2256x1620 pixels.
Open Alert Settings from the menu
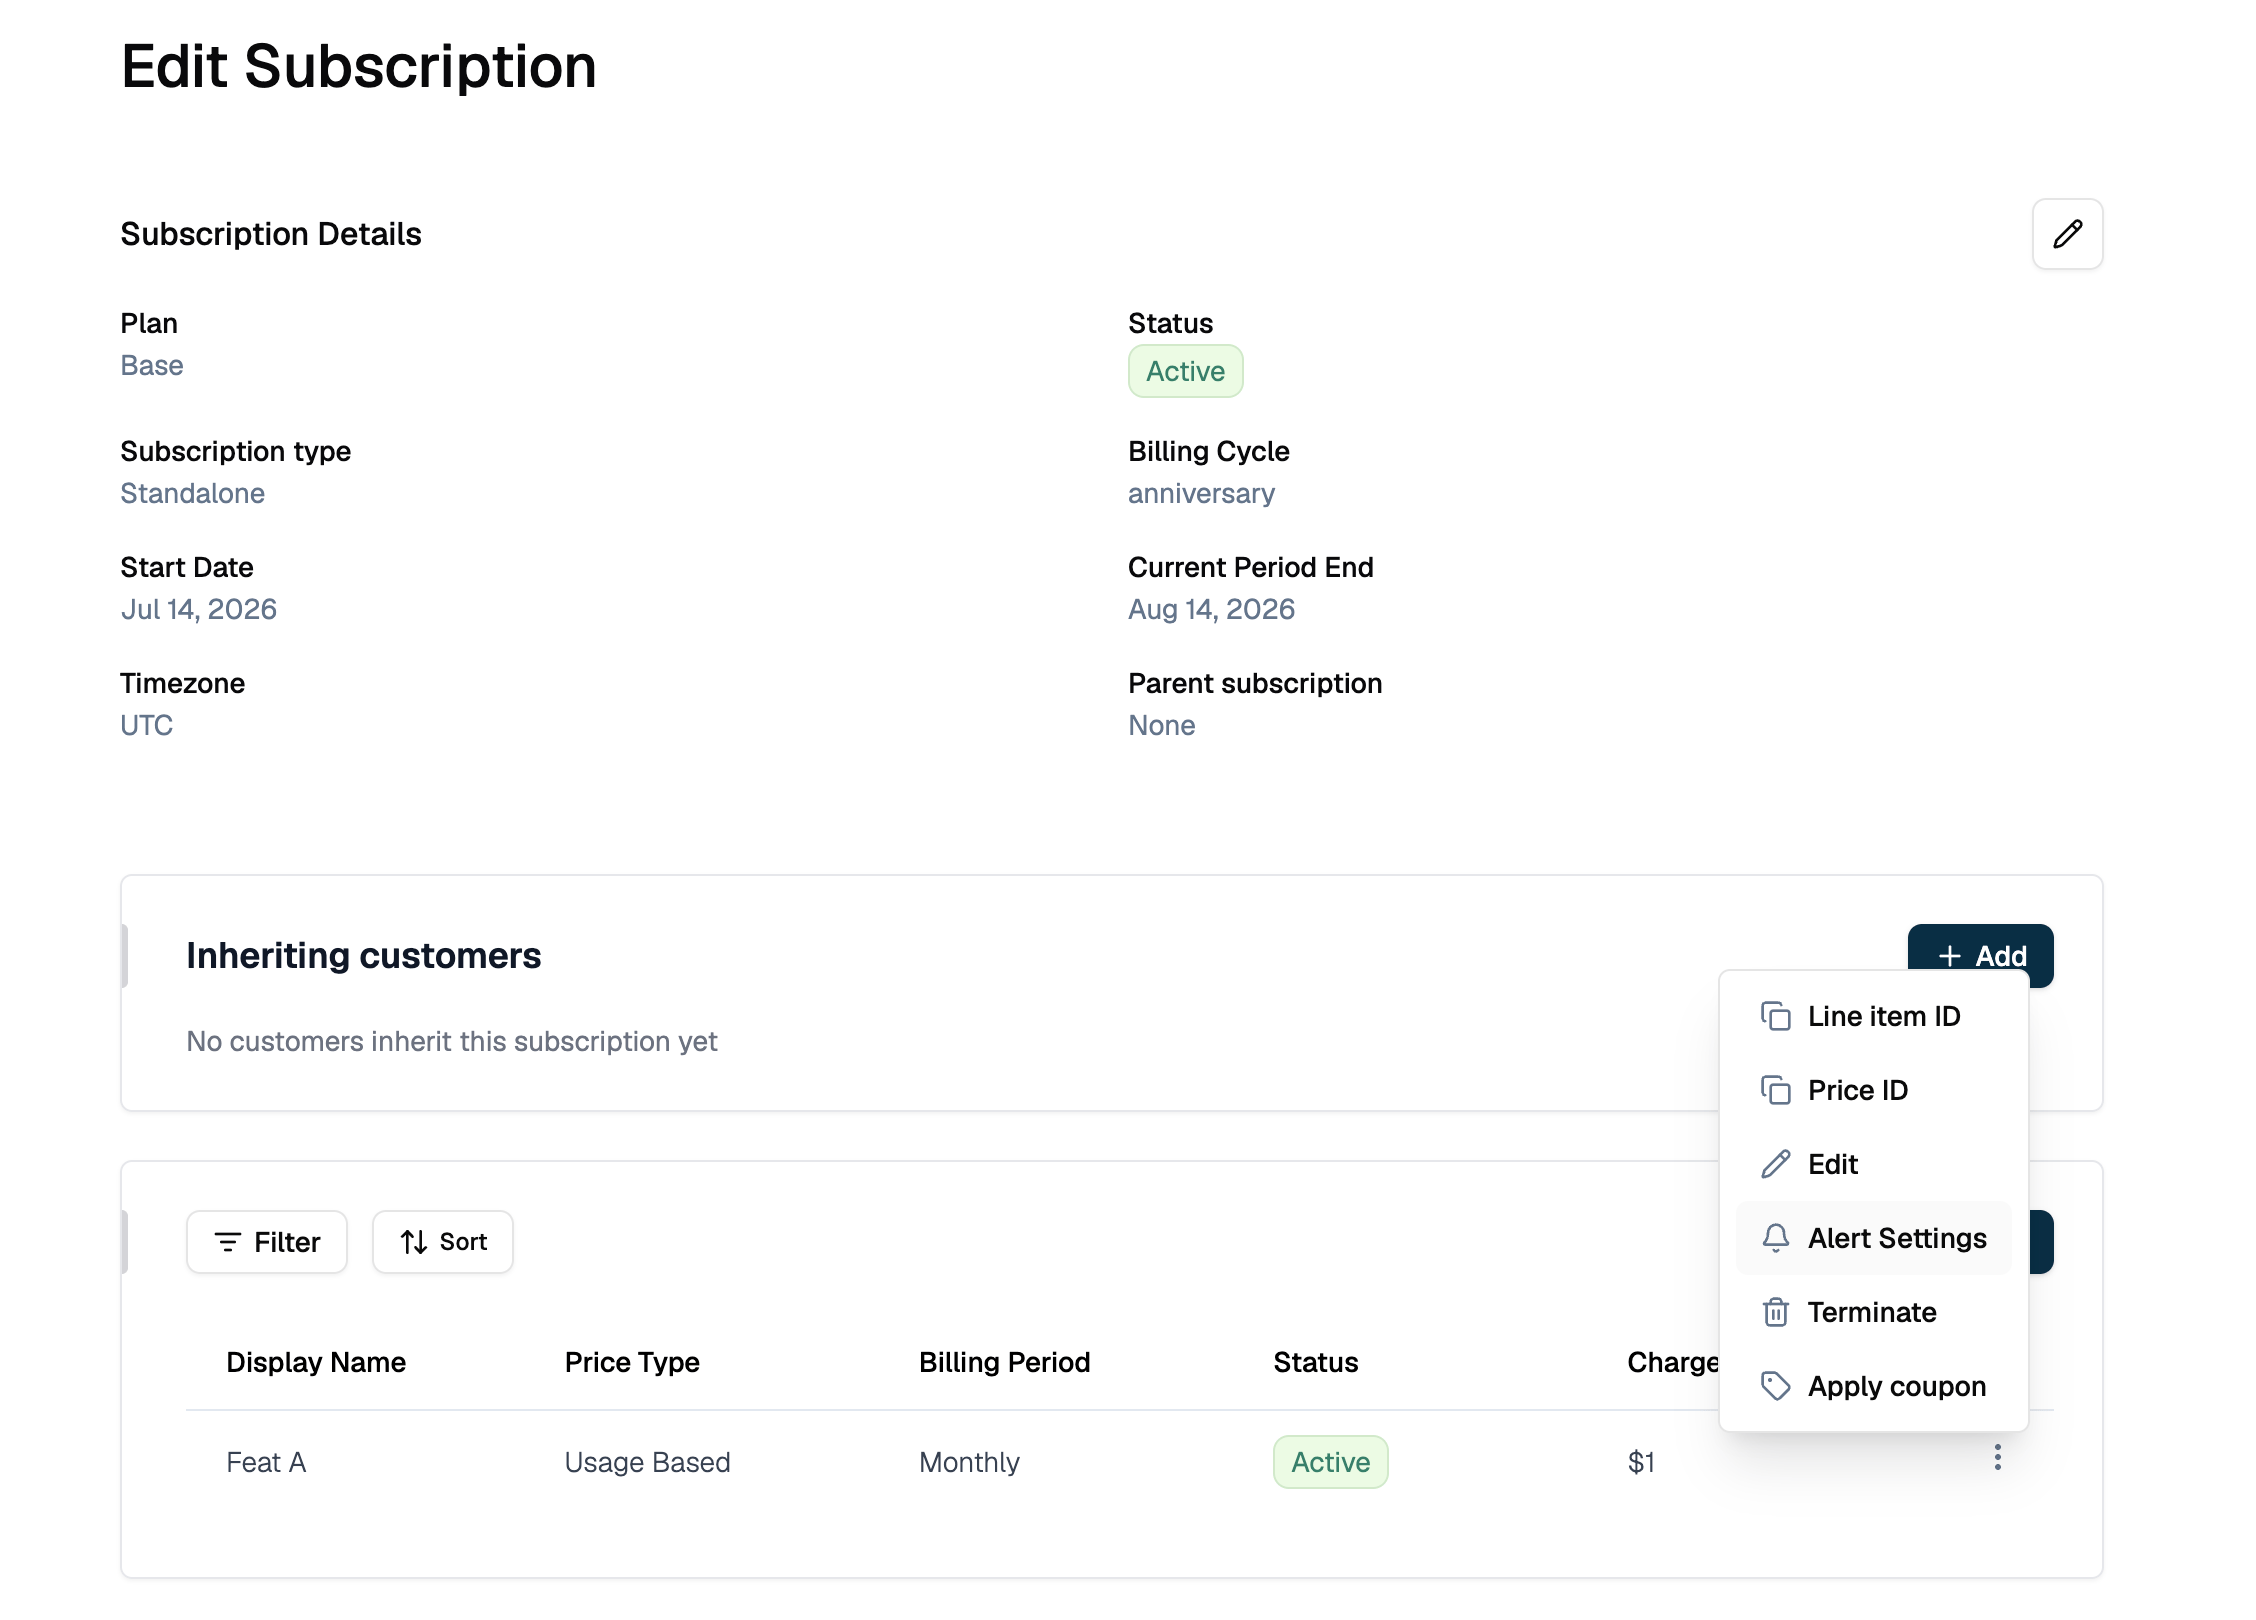(1873, 1238)
